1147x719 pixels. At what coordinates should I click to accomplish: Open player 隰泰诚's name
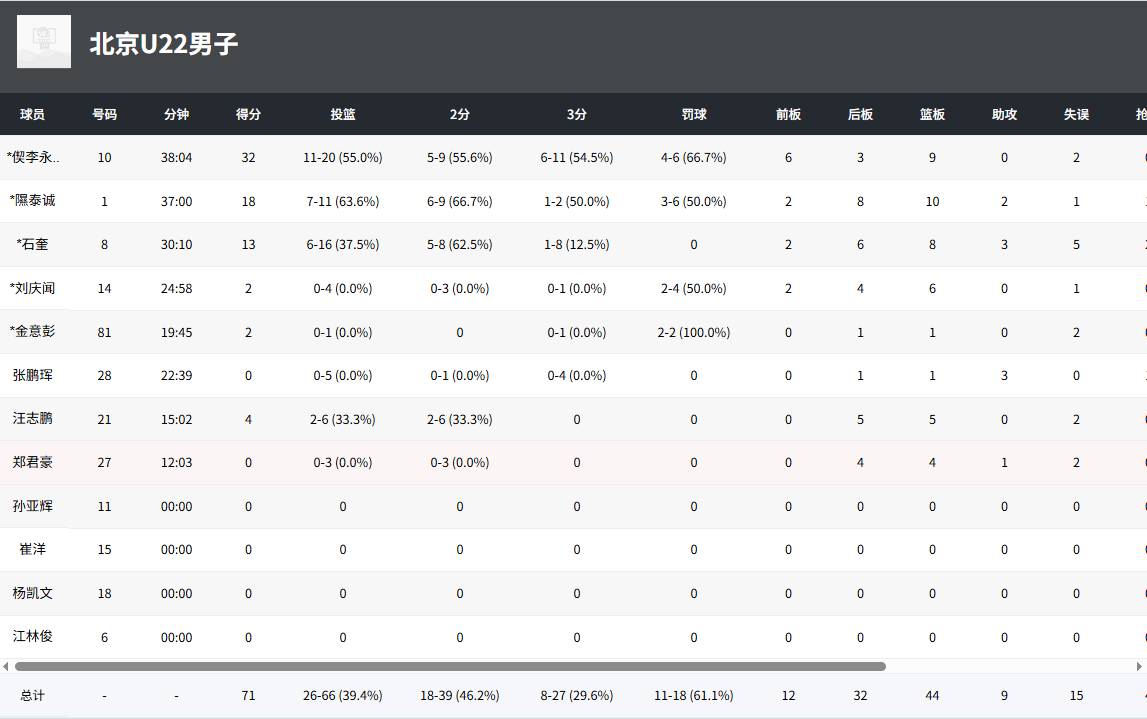[33, 201]
